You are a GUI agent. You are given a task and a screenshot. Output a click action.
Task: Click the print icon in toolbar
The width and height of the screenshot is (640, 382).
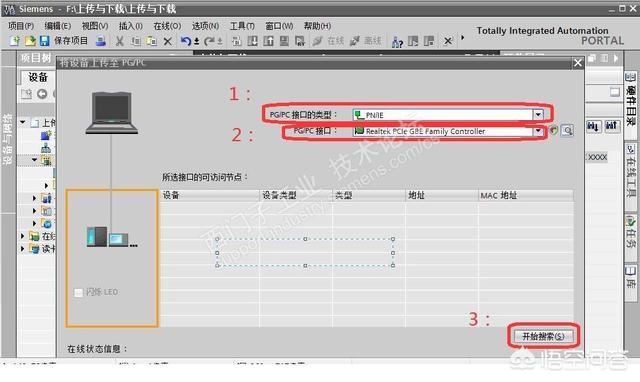pos(100,41)
